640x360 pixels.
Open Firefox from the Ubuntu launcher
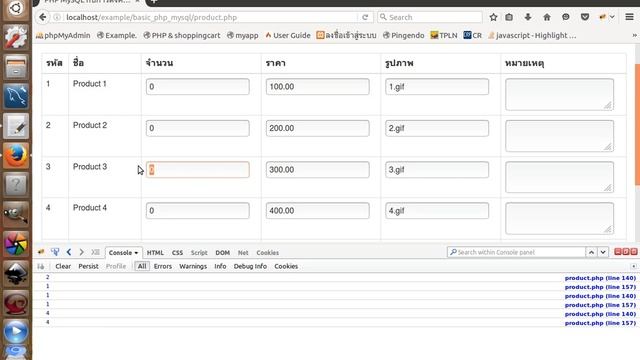[x=16, y=156]
